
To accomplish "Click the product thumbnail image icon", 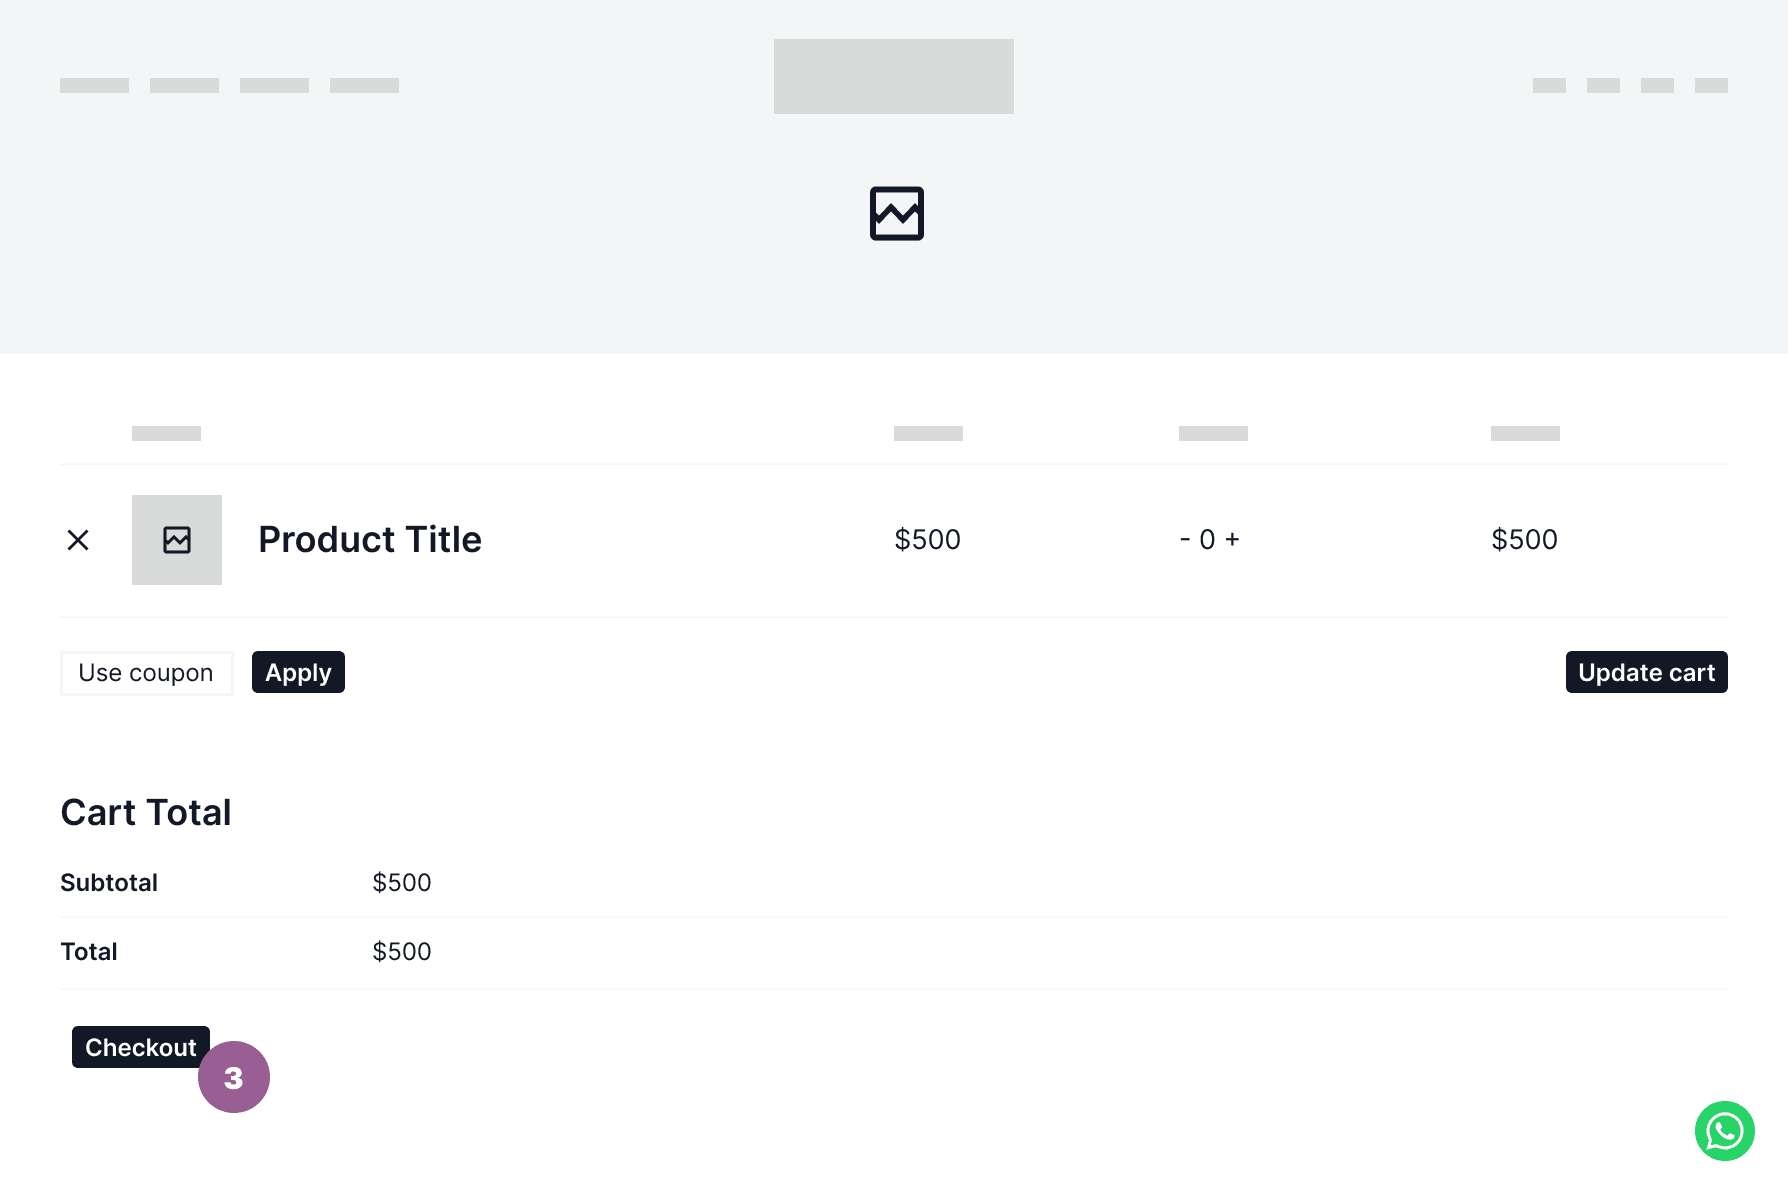I will coord(177,540).
